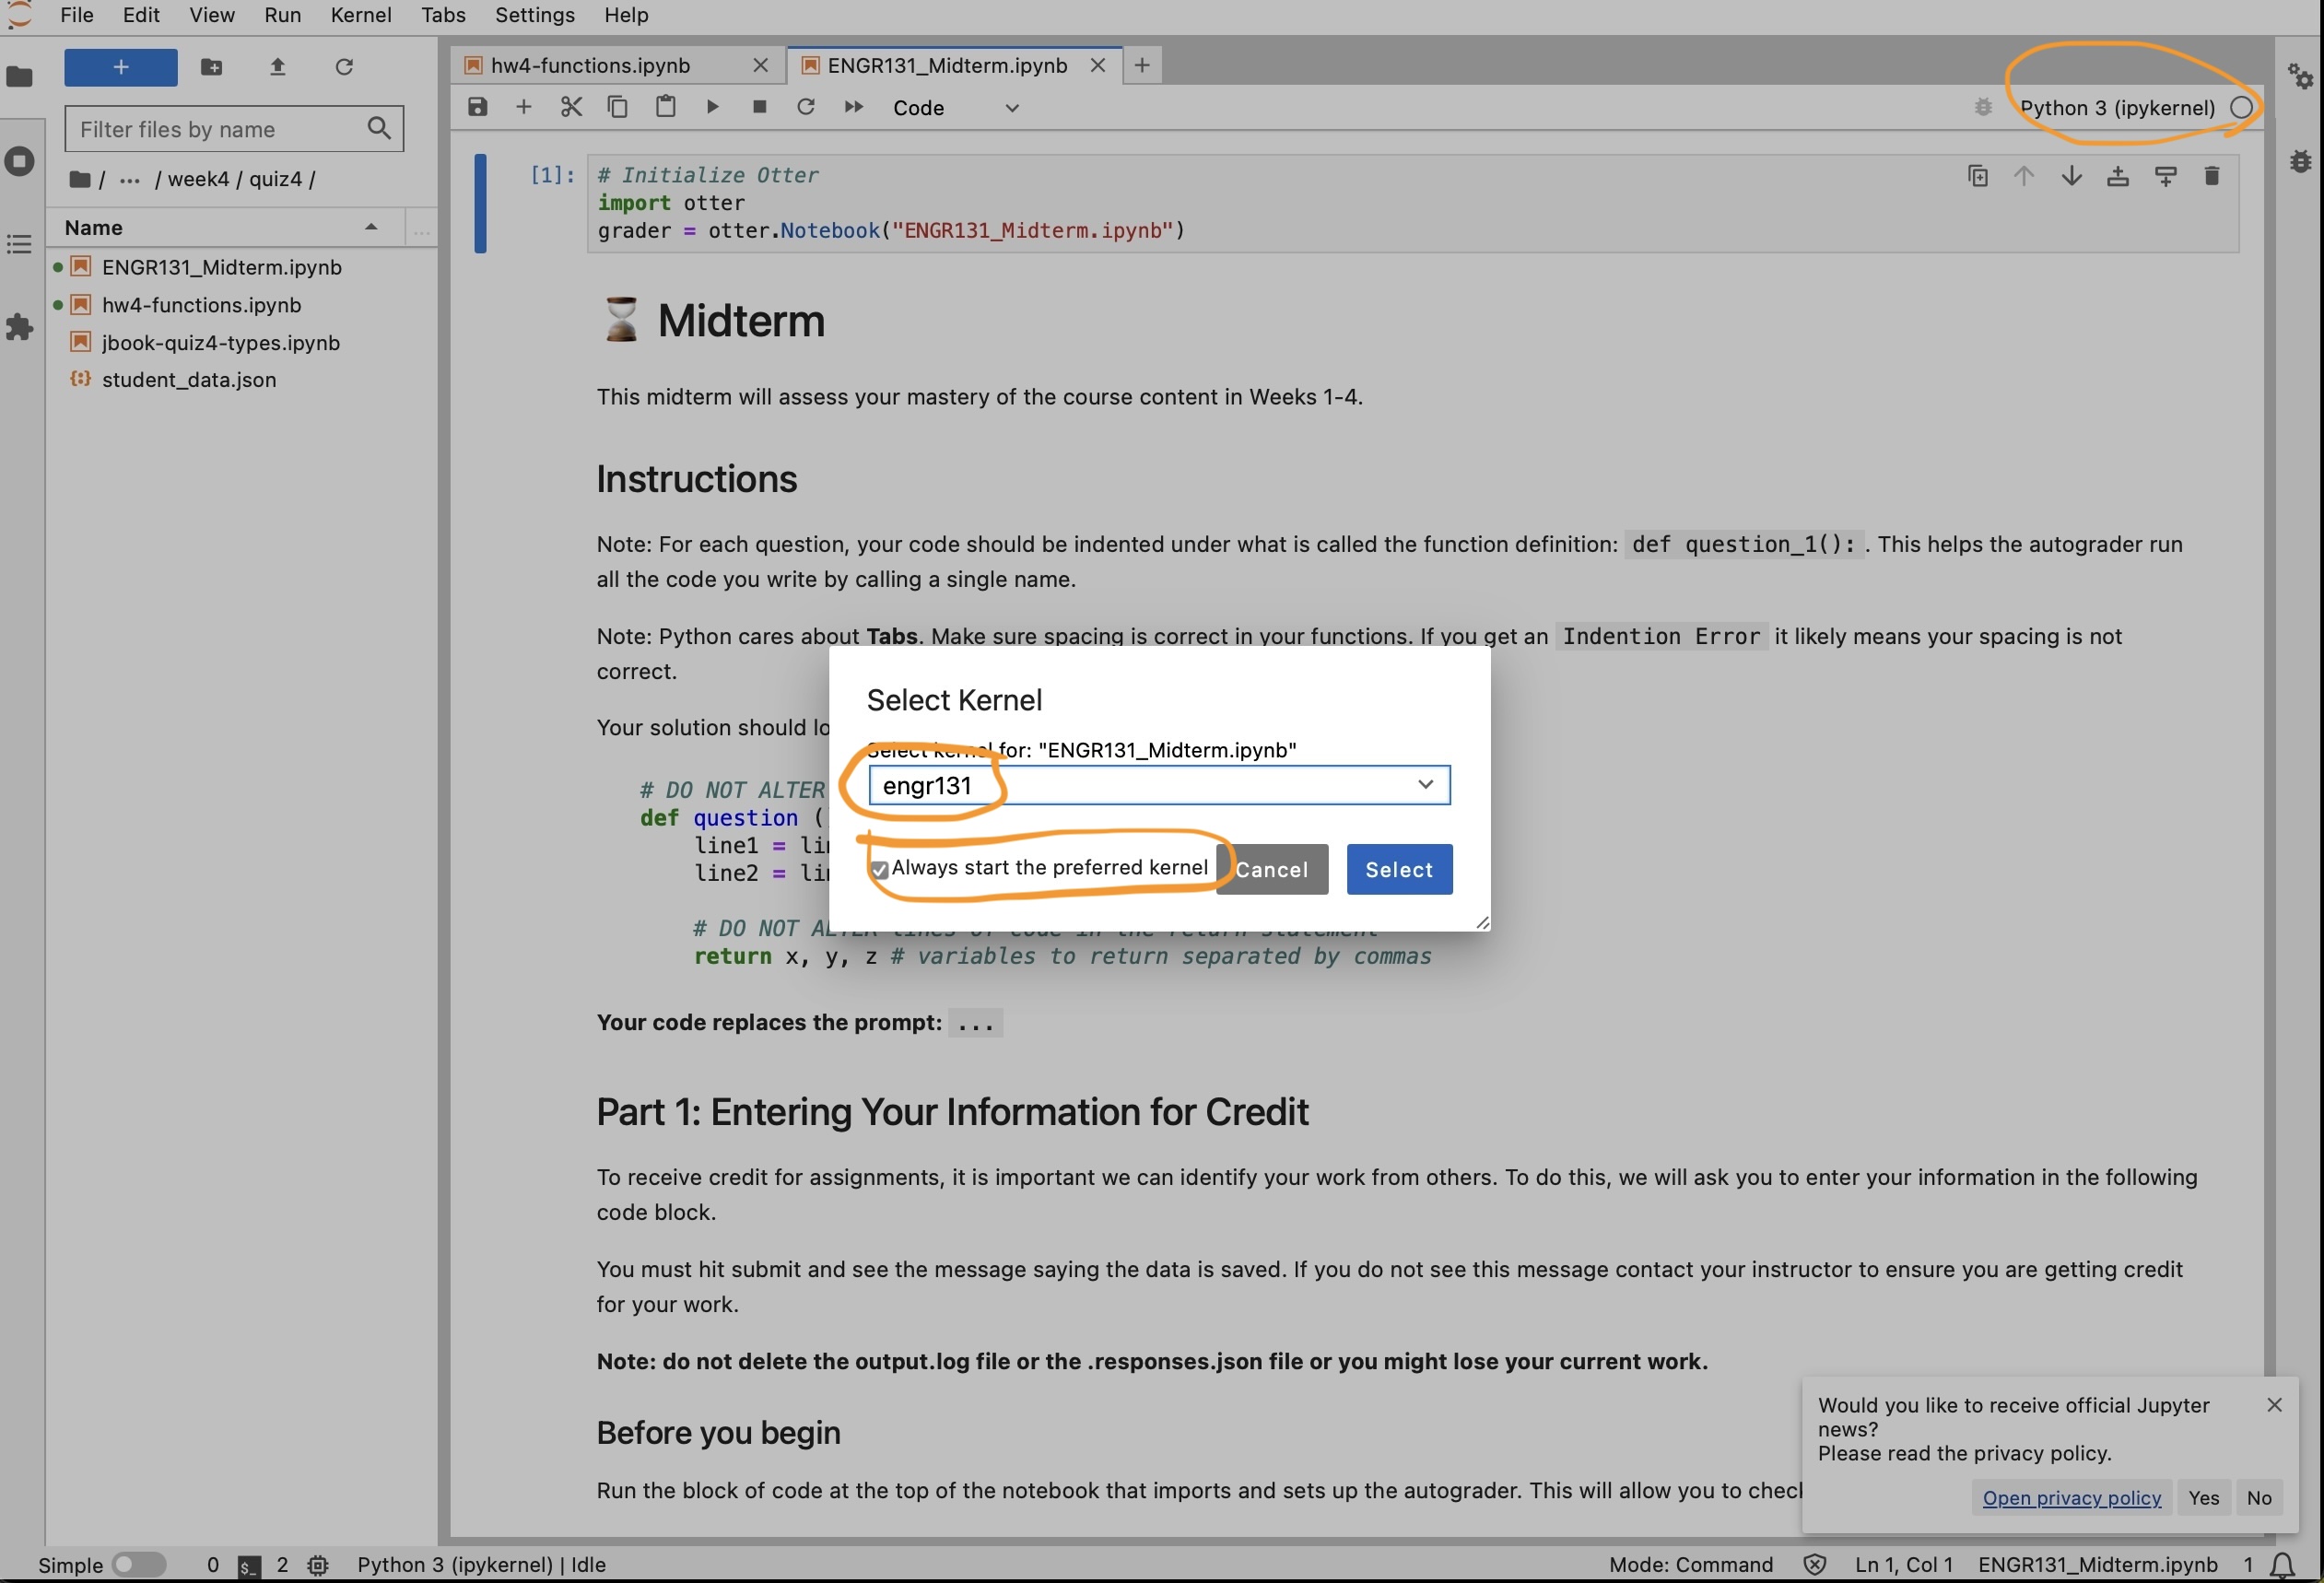
Task: Duplicate the cell with the copy icon
Action: click(1977, 177)
